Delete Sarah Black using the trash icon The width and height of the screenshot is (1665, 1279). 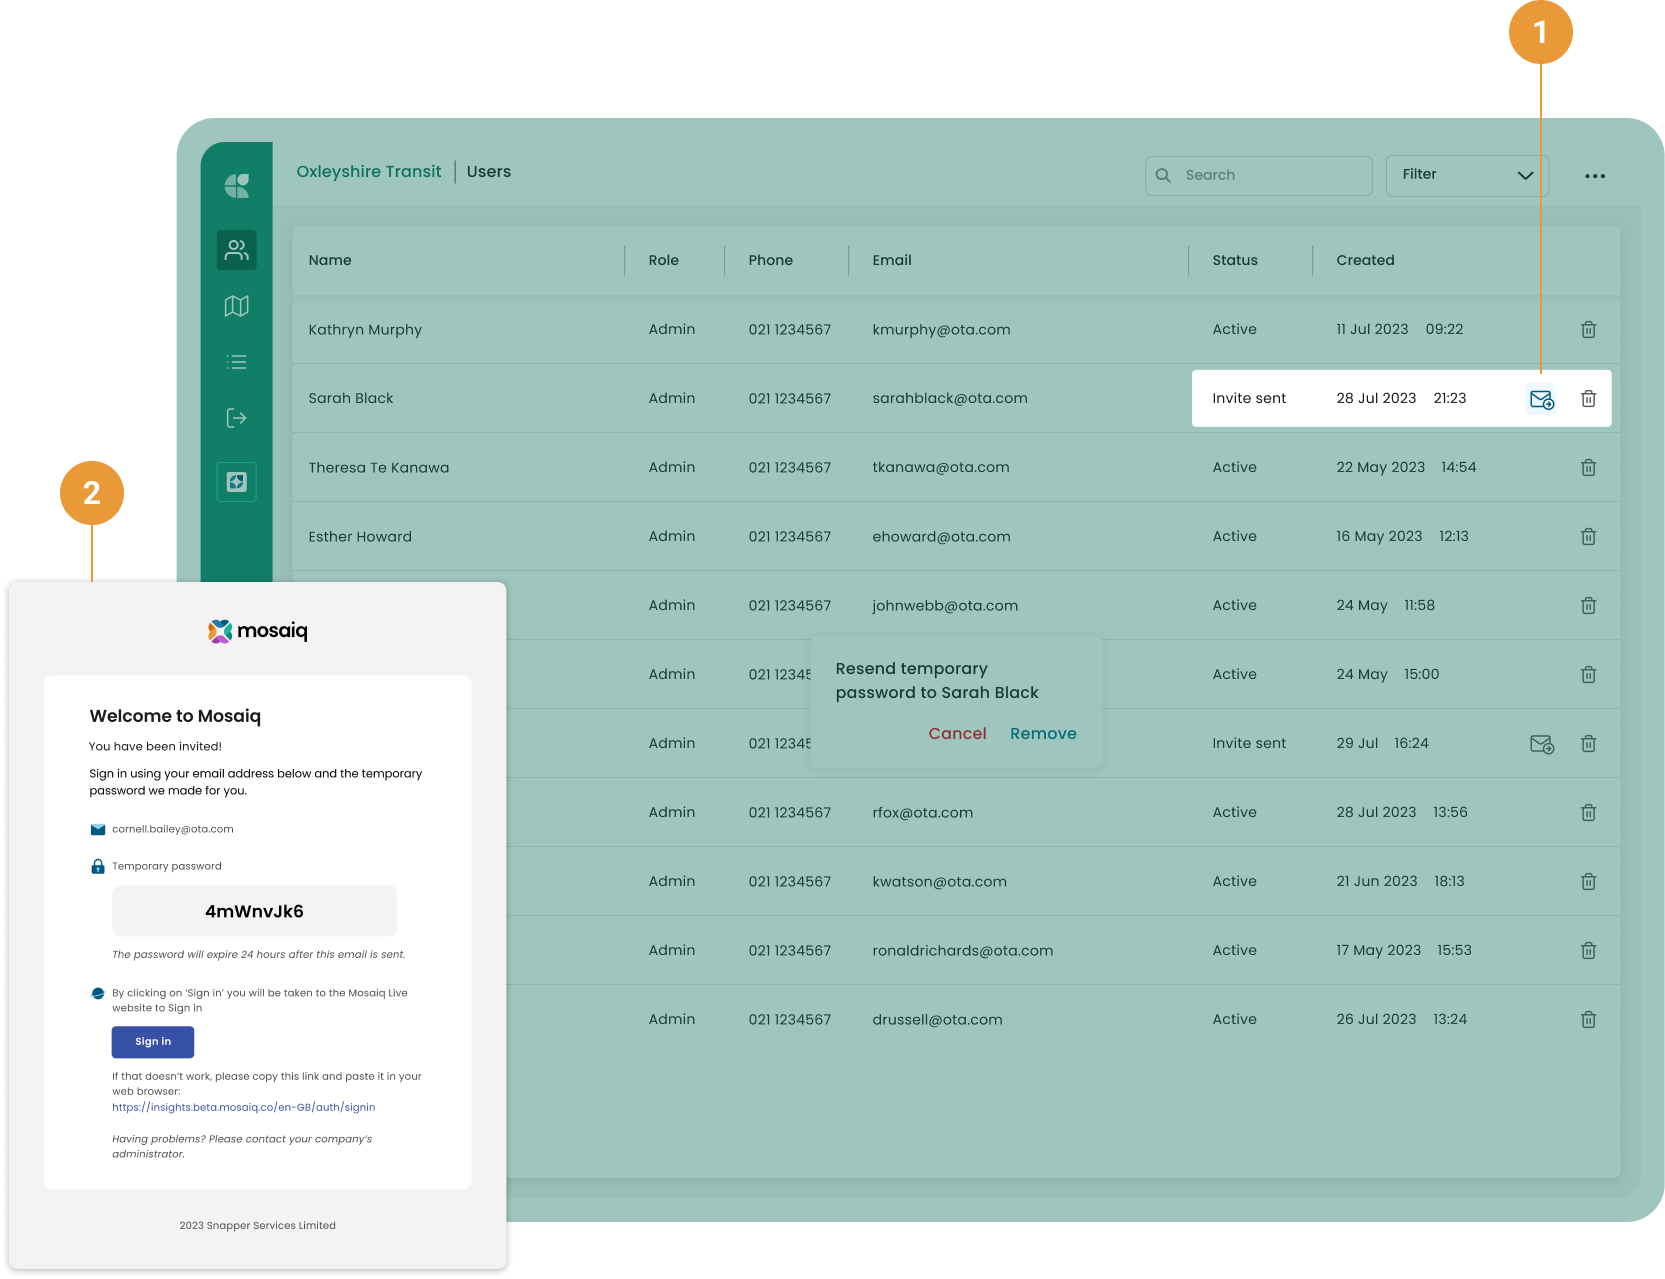[x=1588, y=399]
